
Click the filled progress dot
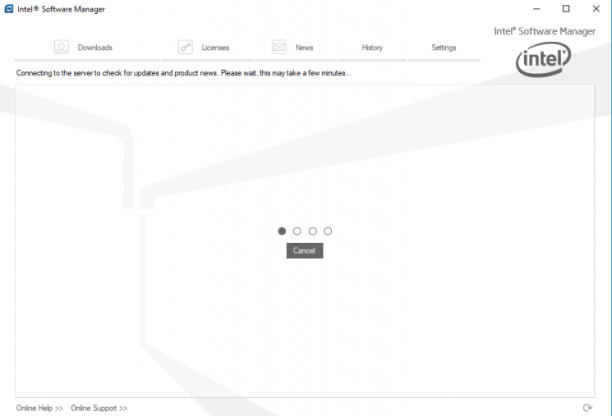pyautogui.click(x=282, y=231)
